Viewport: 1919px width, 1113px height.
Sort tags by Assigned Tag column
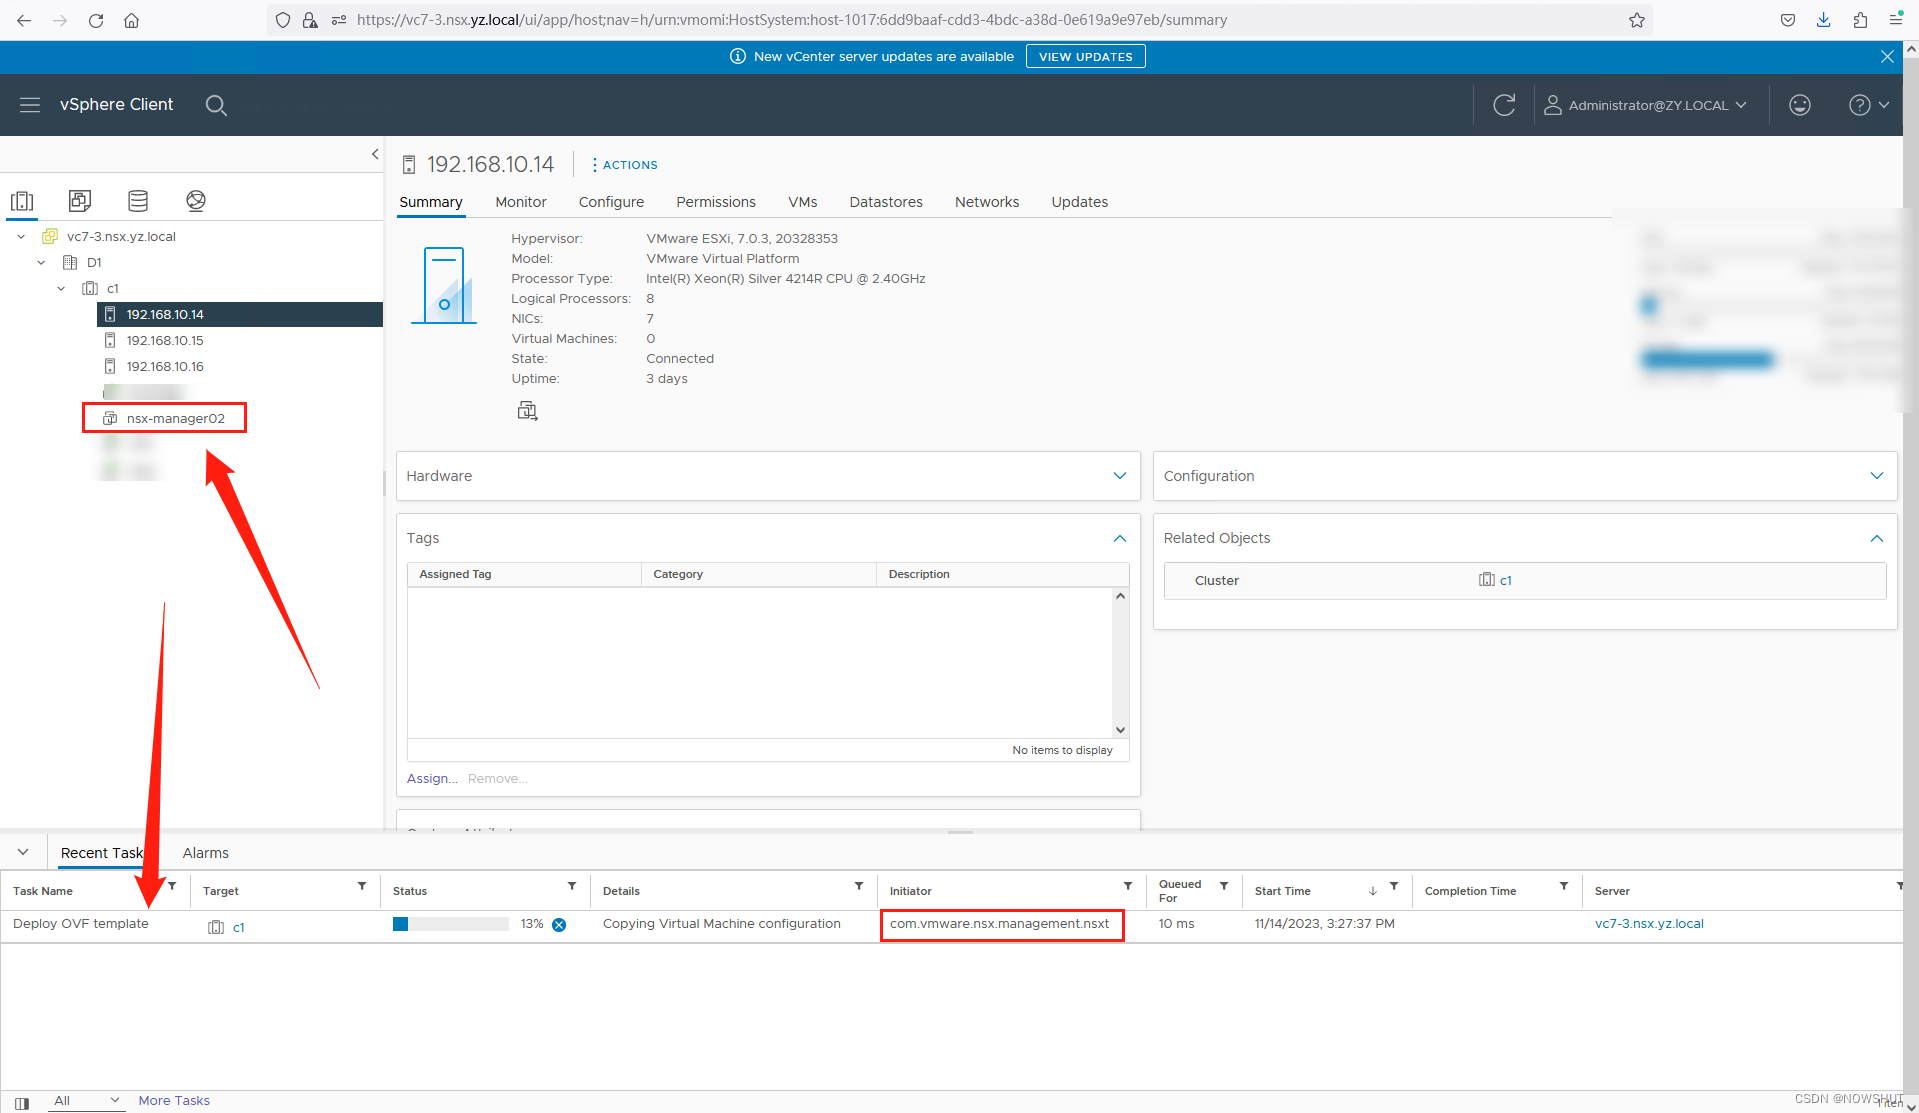pos(455,575)
